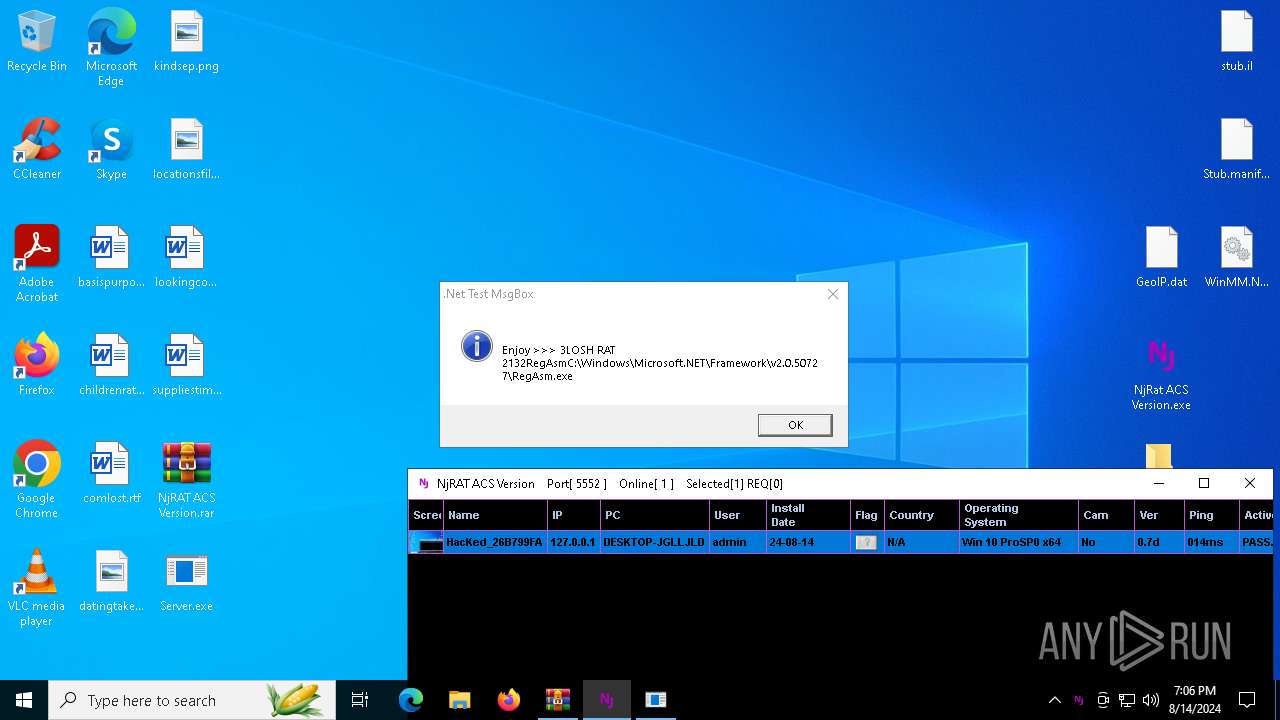
Task: Select basispurpo... Word document
Action: [x=111, y=258]
